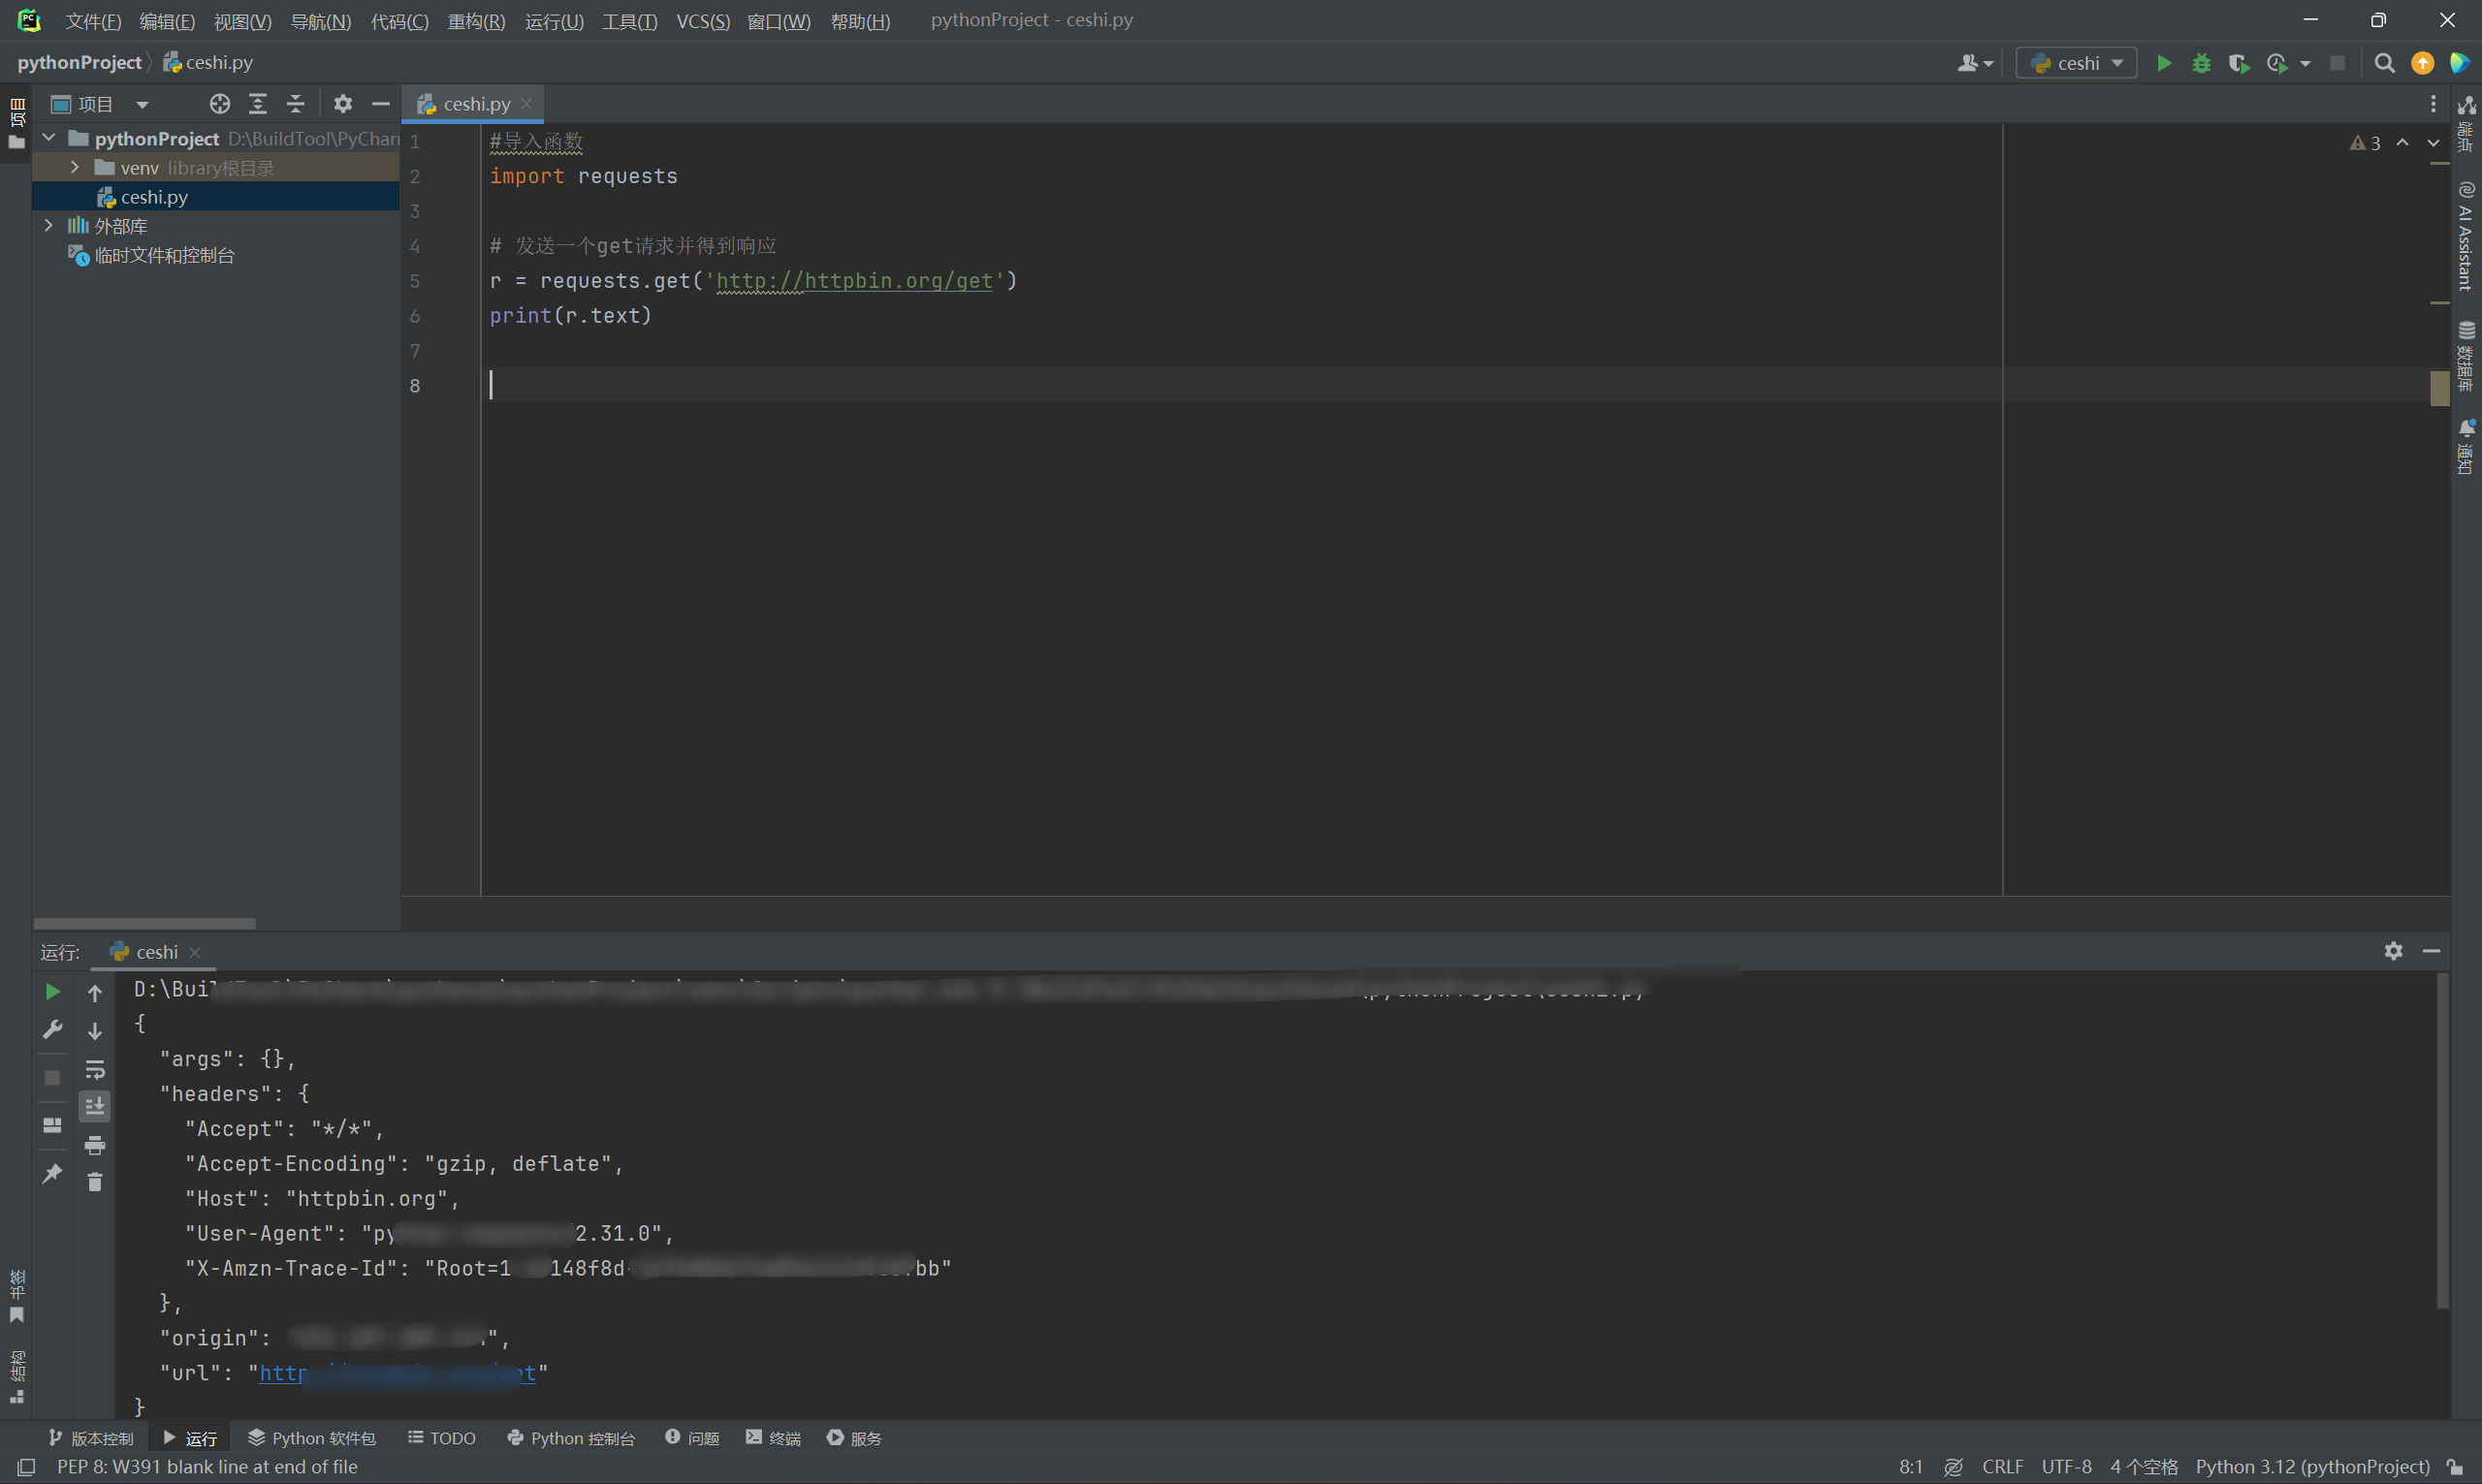Image resolution: width=2482 pixels, height=1484 pixels.
Task: Pin the ceshi run tab
Action: [52, 1173]
